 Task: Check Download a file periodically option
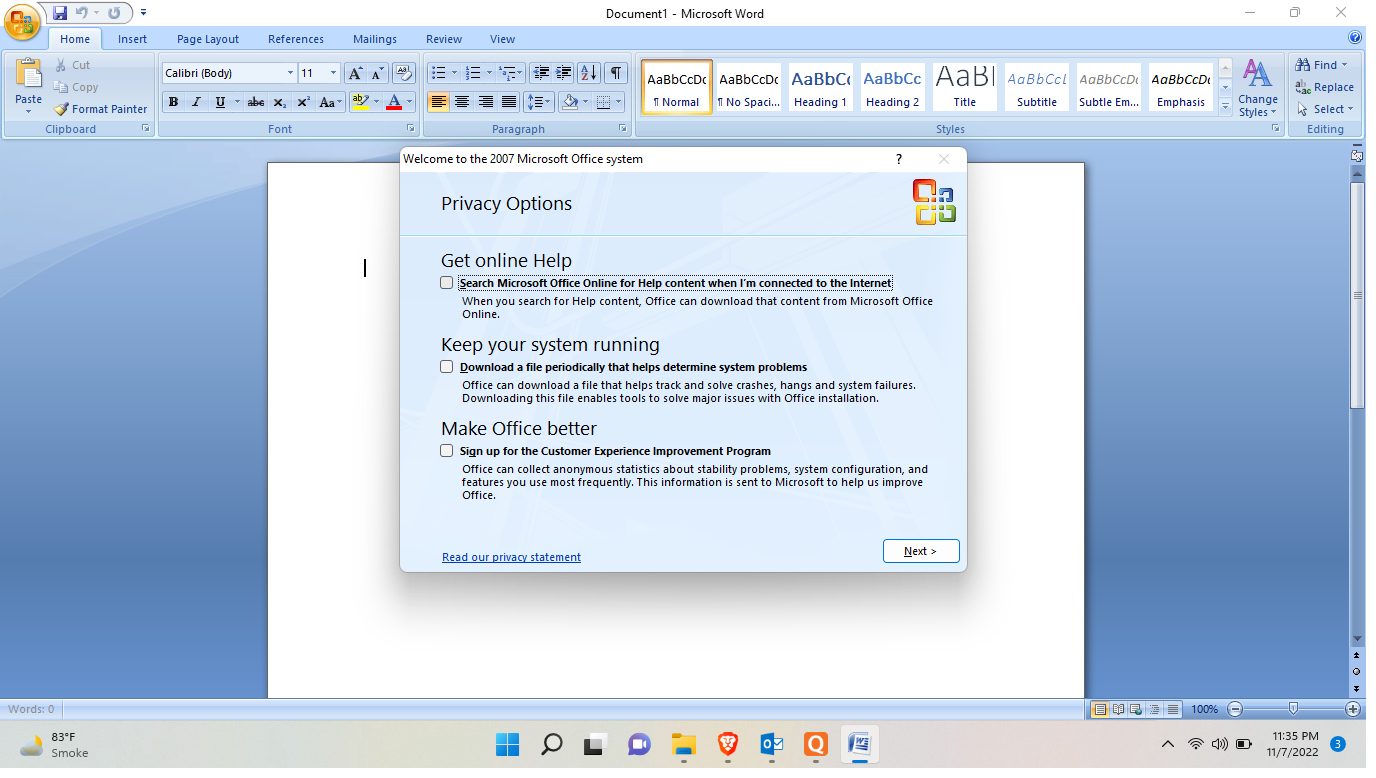tap(446, 367)
